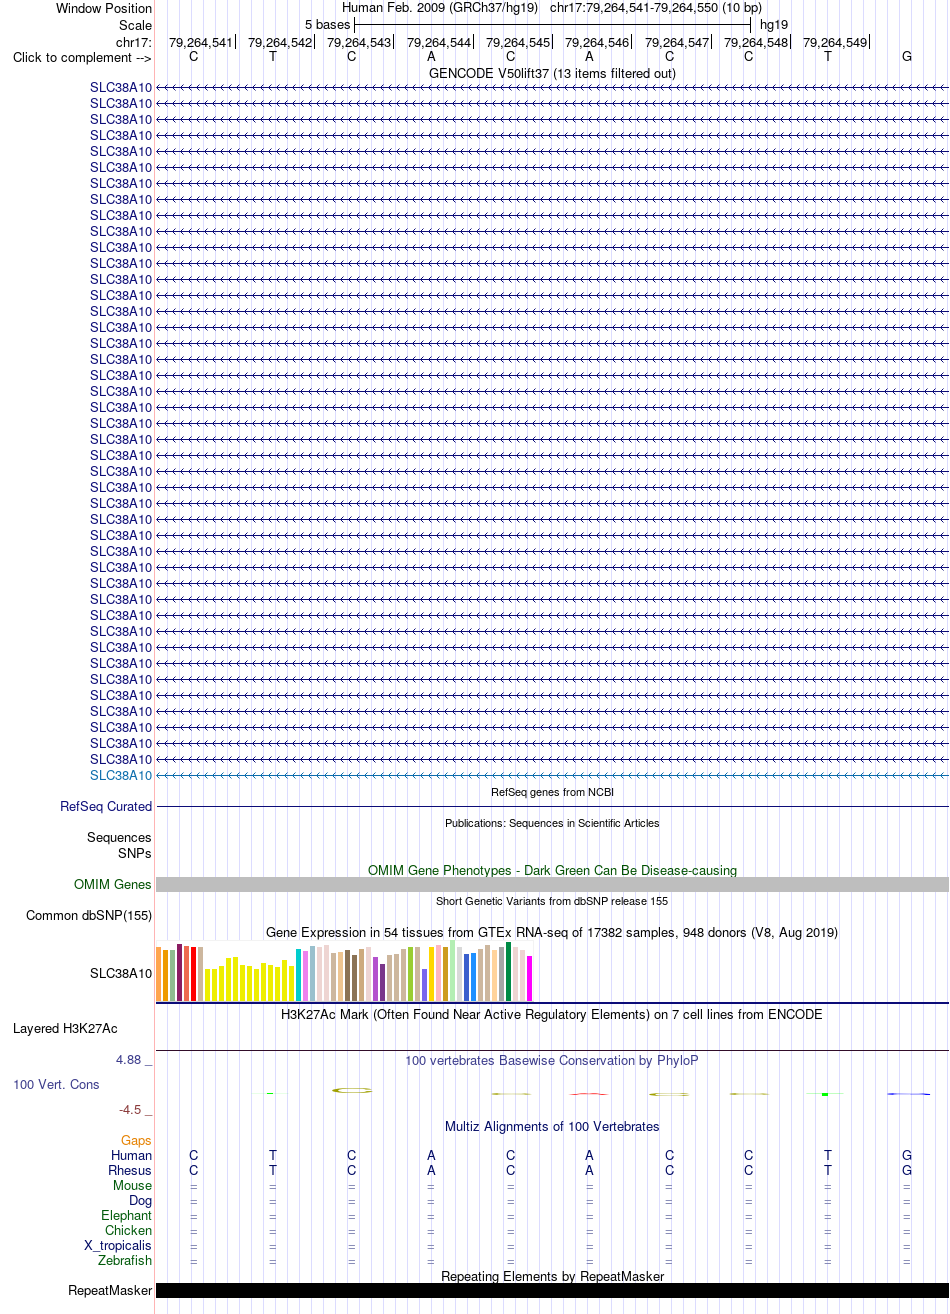
Task: Click the tallest light-green GTEx expression bar
Action: pos(453,970)
